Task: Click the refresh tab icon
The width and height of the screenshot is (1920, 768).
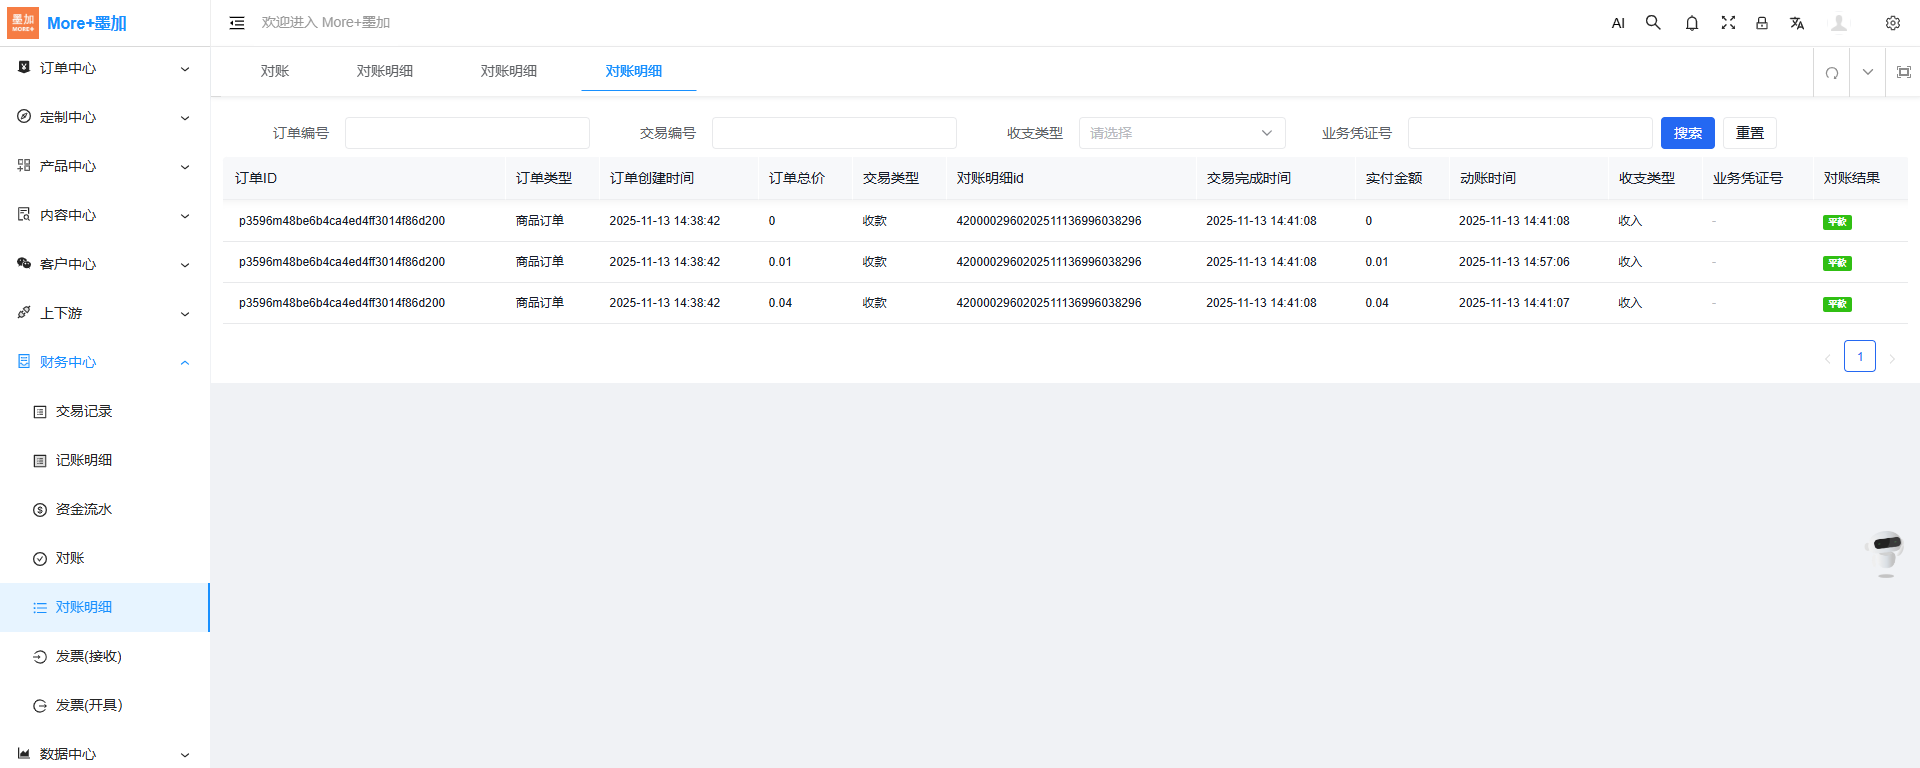Action: click(x=1832, y=72)
